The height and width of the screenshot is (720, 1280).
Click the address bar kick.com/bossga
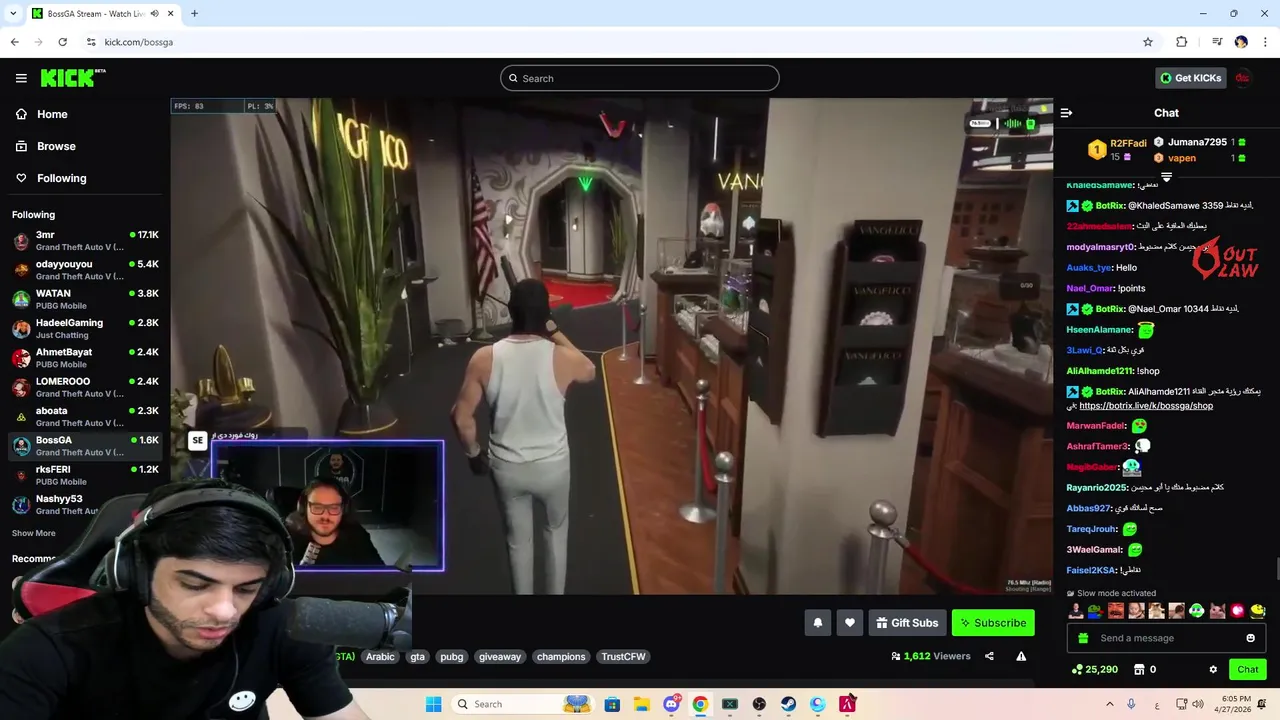138,42
